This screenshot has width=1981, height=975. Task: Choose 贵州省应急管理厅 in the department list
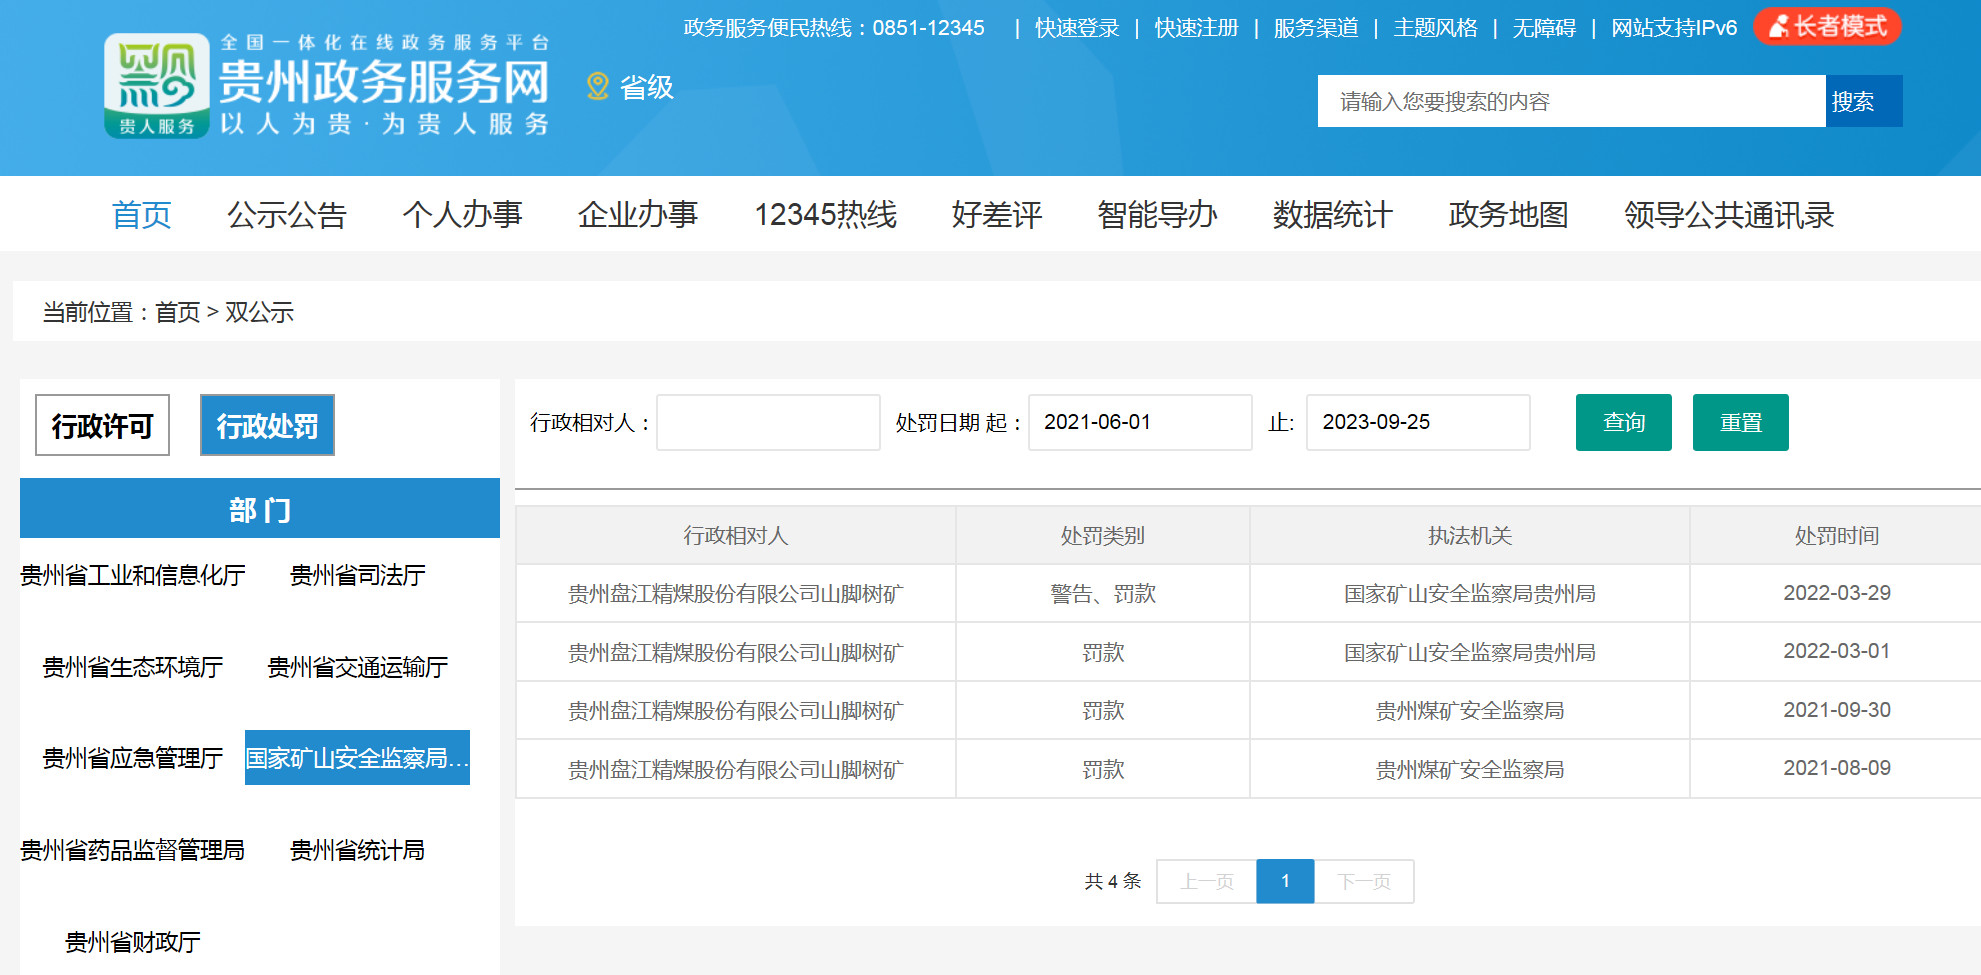[x=132, y=758]
